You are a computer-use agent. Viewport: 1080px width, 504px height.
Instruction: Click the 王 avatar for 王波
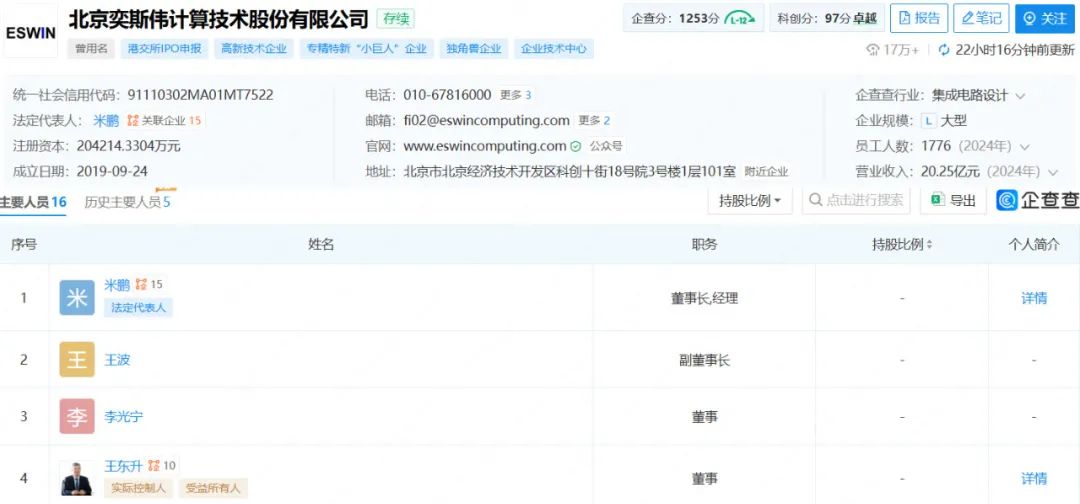[77, 360]
